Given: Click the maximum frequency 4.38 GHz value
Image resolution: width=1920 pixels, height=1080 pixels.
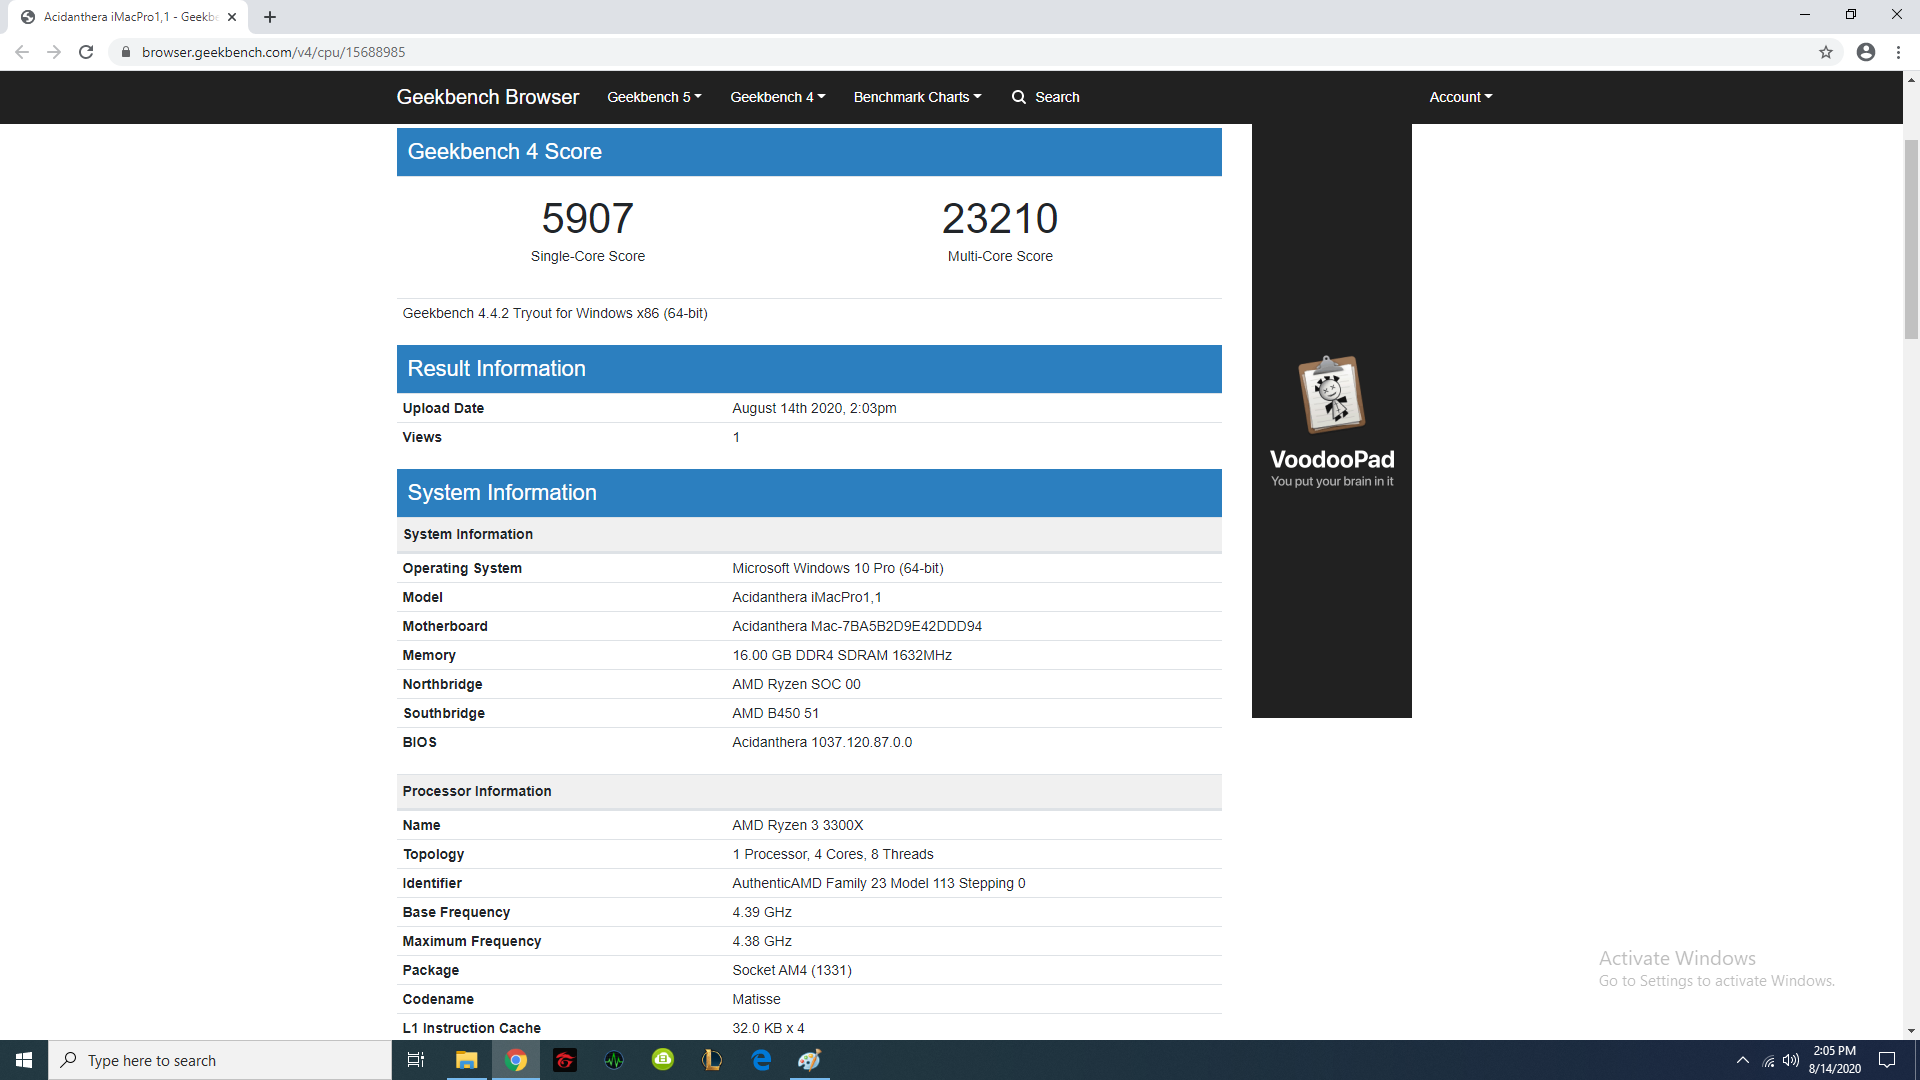Looking at the screenshot, I should pyautogui.click(x=762, y=941).
